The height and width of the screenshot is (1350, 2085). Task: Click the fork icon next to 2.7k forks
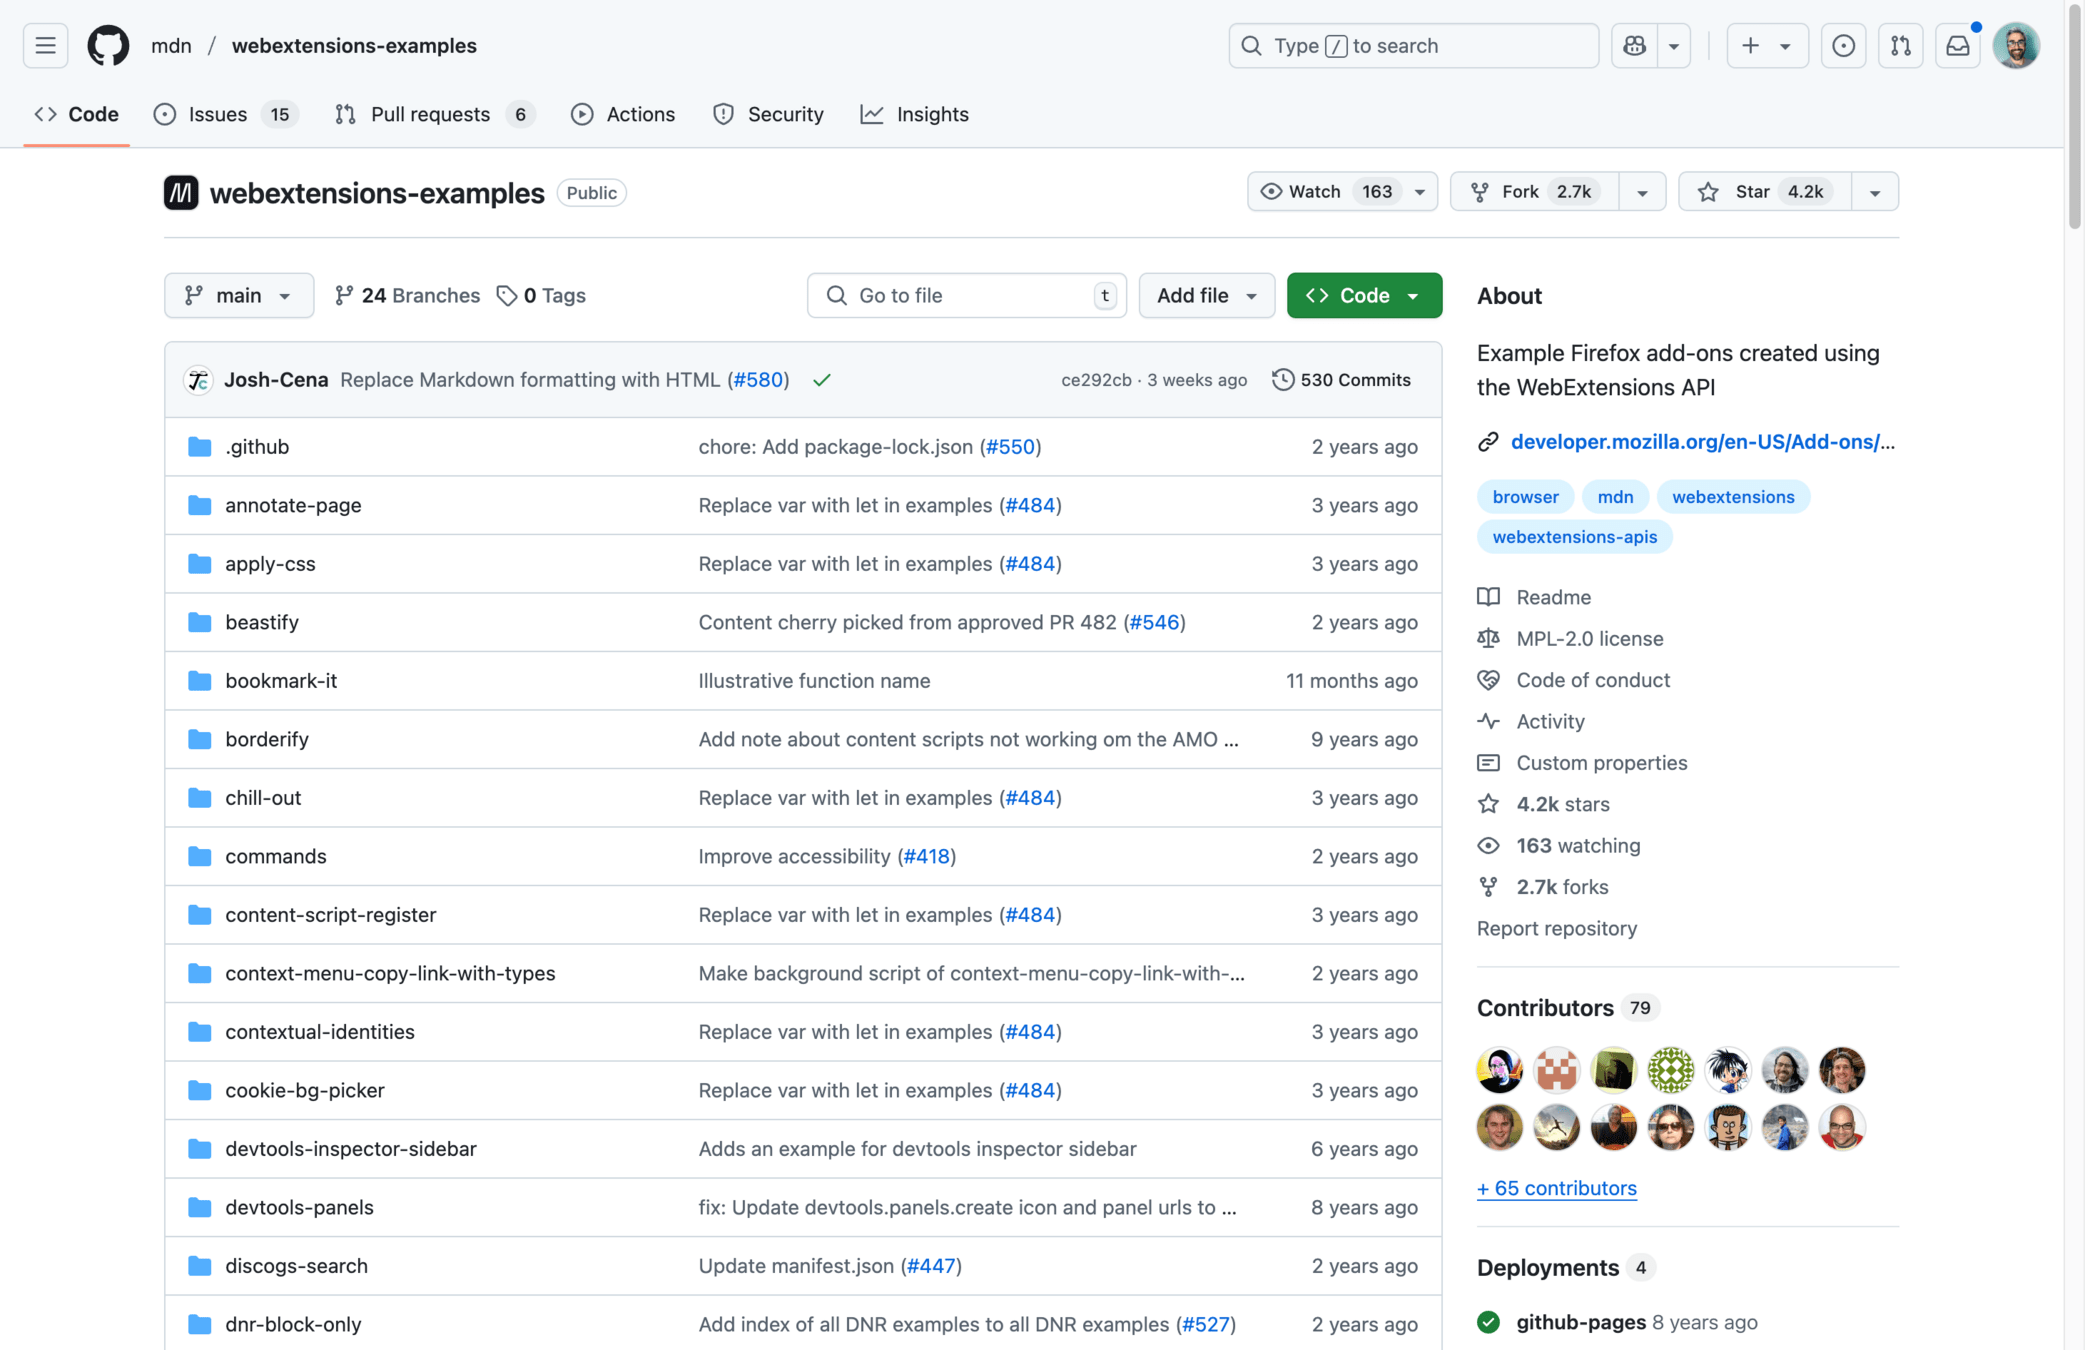click(x=1488, y=887)
